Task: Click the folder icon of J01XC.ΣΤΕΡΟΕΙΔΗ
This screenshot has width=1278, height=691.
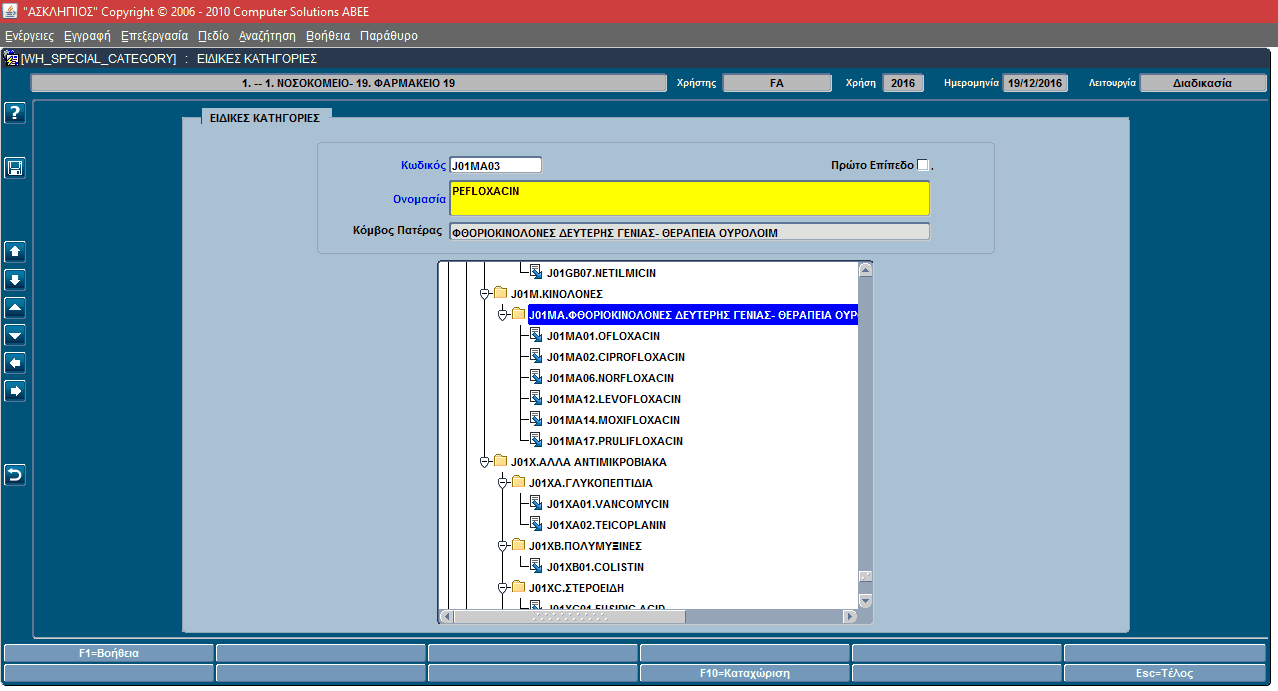Action: (x=518, y=587)
